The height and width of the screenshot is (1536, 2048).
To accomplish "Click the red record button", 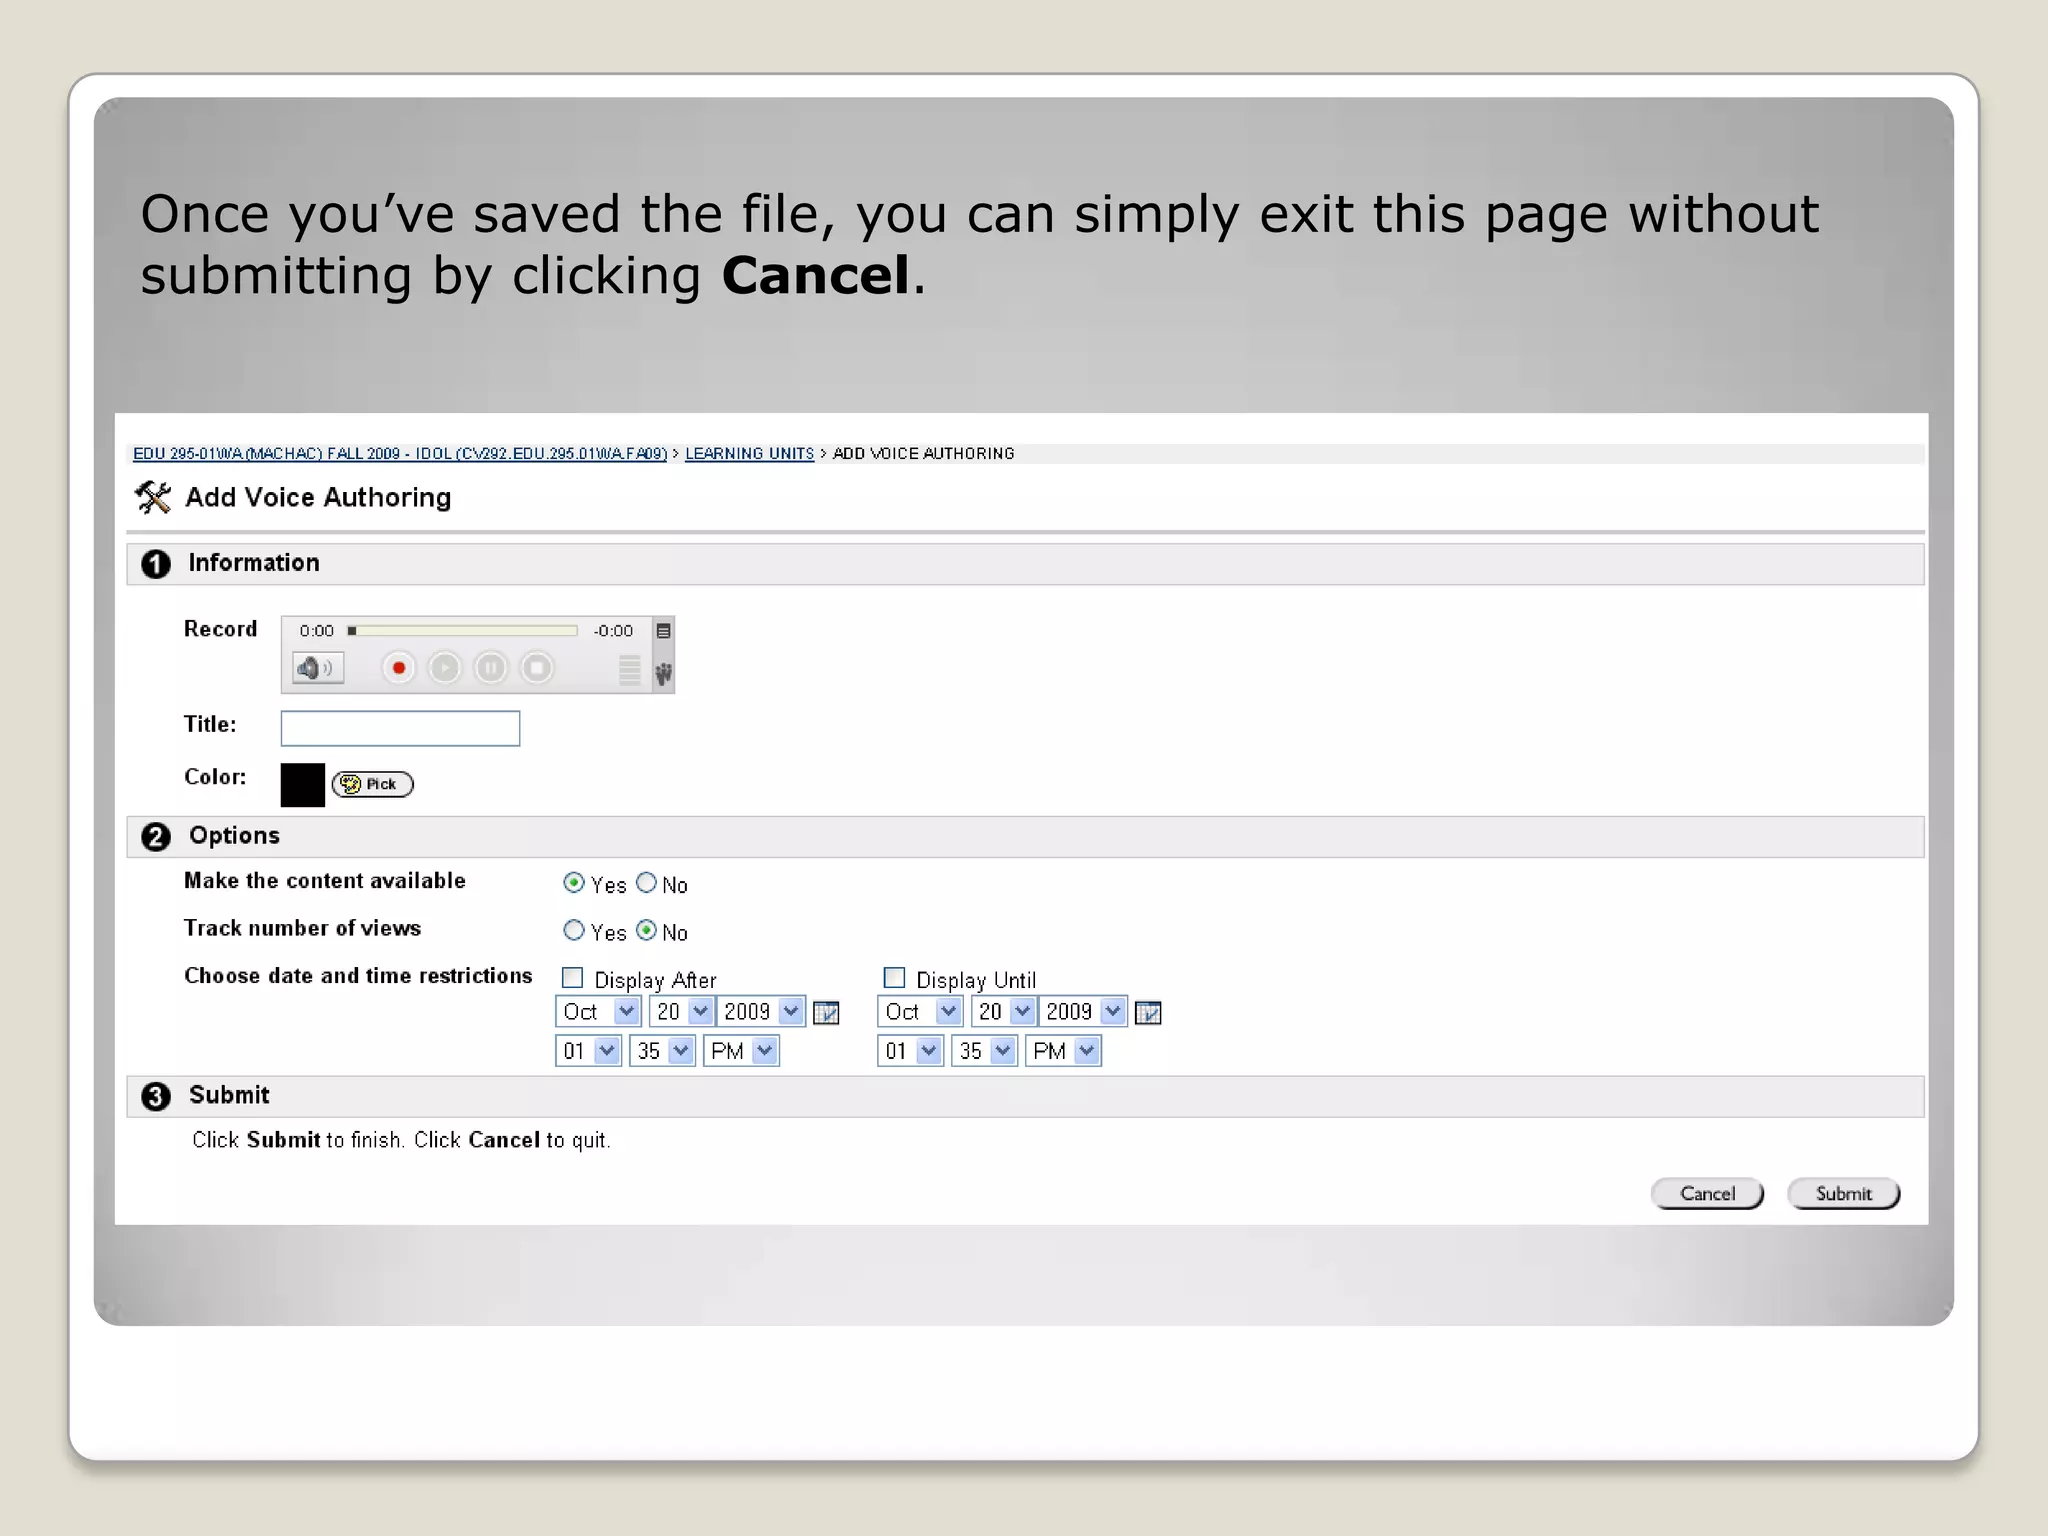I will (x=398, y=668).
